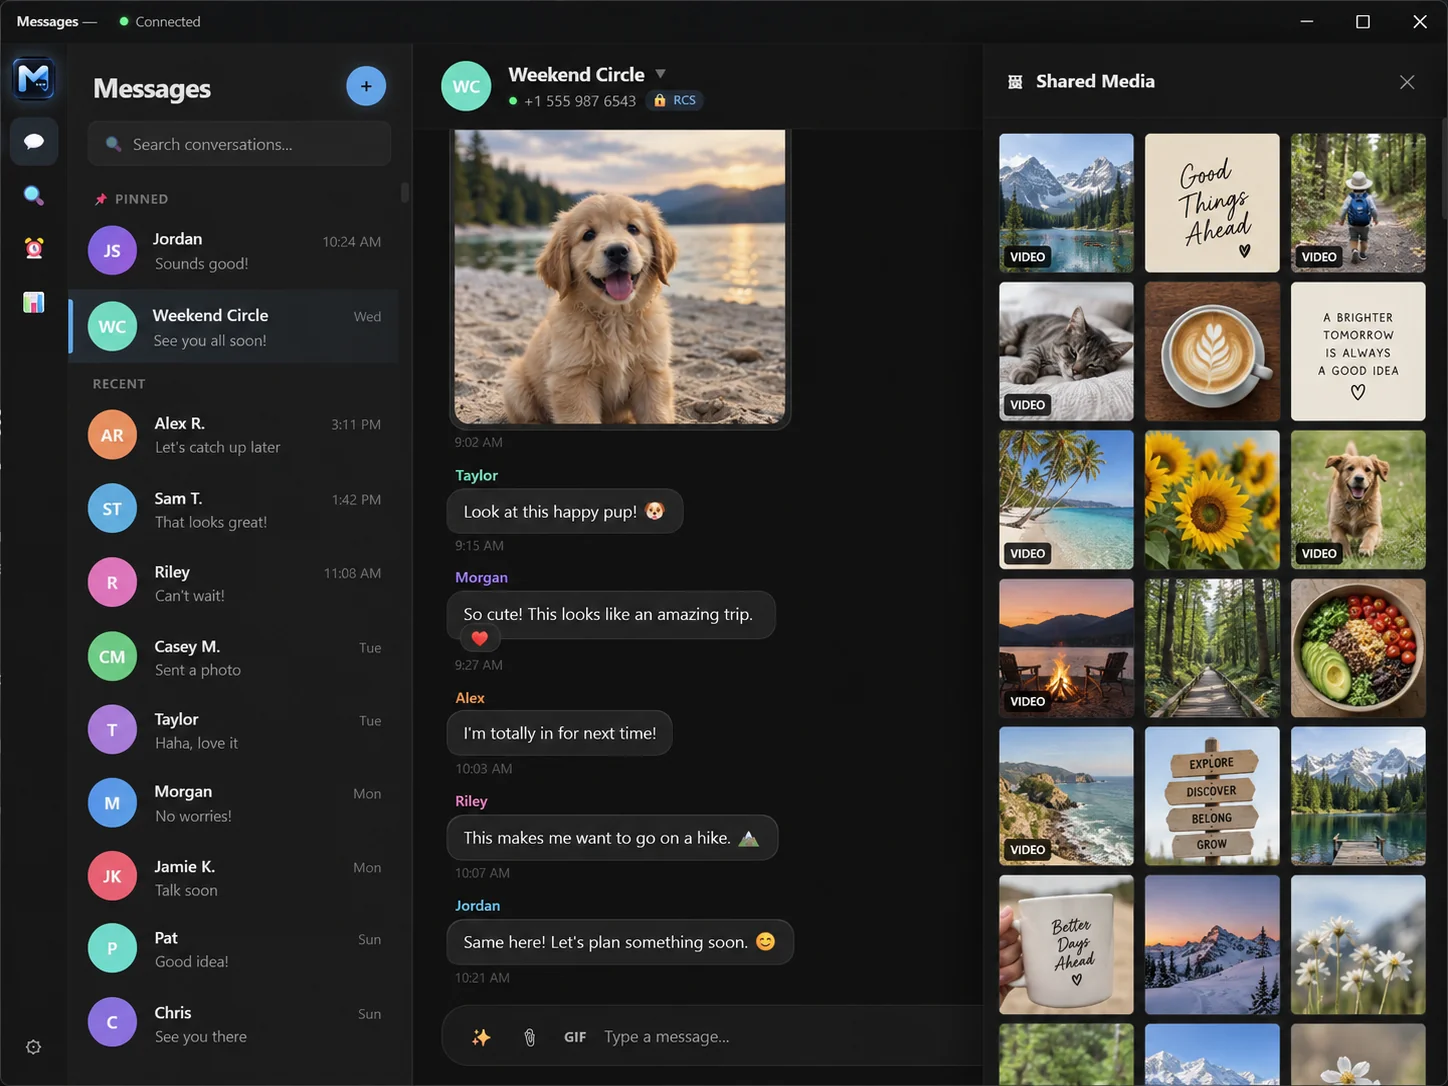Image resolution: width=1448 pixels, height=1086 pixels.
Task: Open the search magnifier icon in left rail
Action: [34, 195]
